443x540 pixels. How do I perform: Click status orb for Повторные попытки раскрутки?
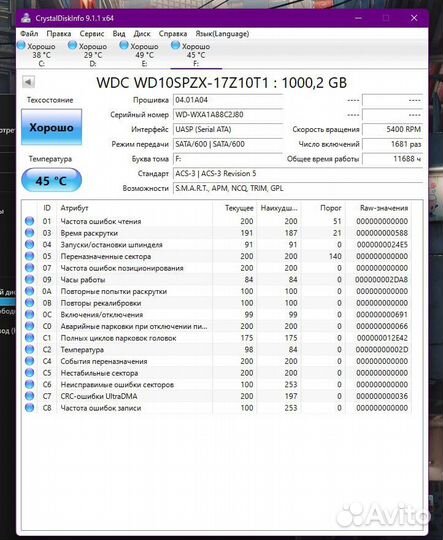[x=30, y=291]
